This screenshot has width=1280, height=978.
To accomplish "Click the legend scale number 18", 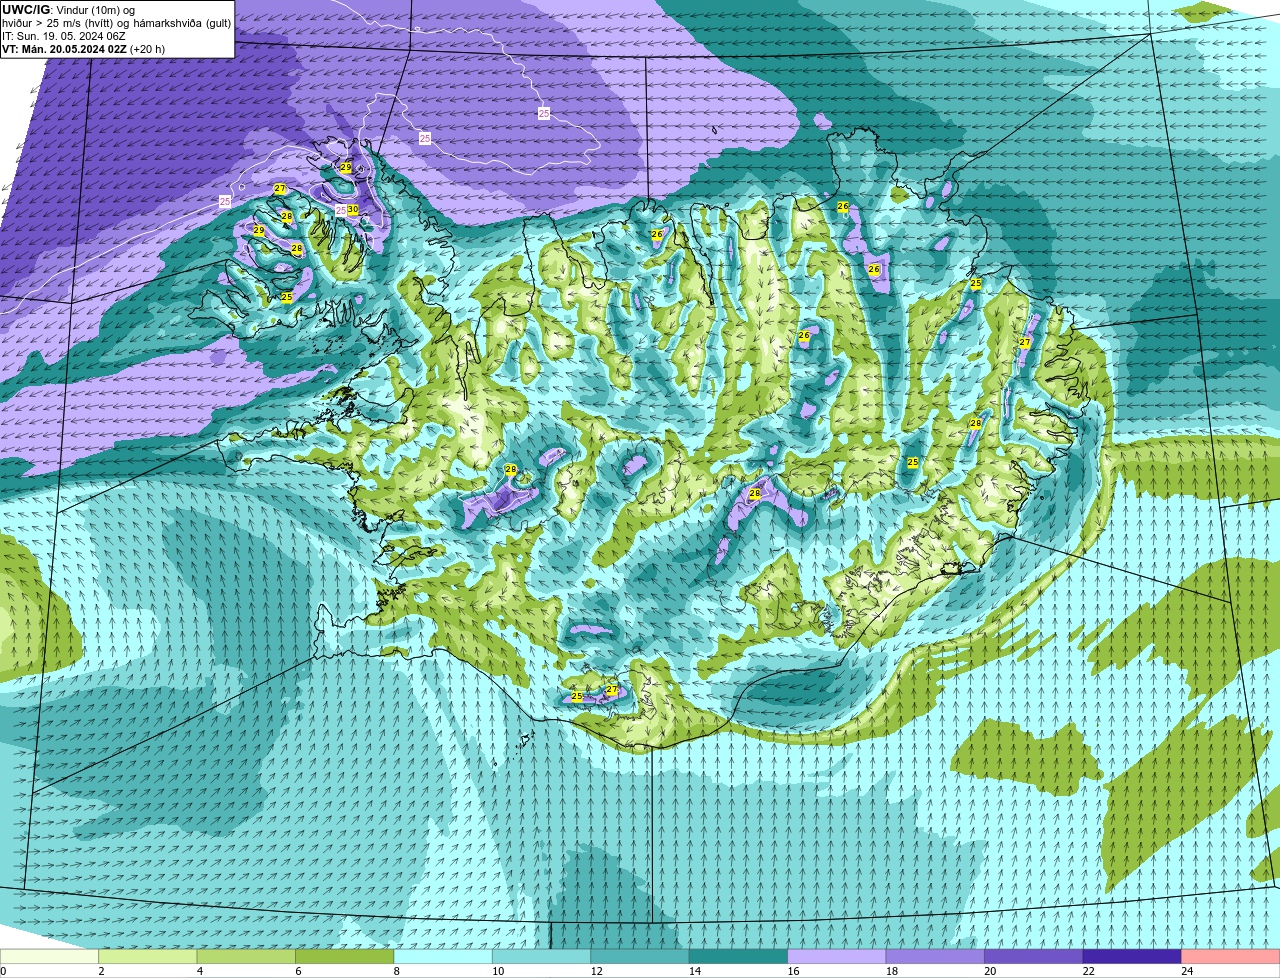I will [892, 971].
